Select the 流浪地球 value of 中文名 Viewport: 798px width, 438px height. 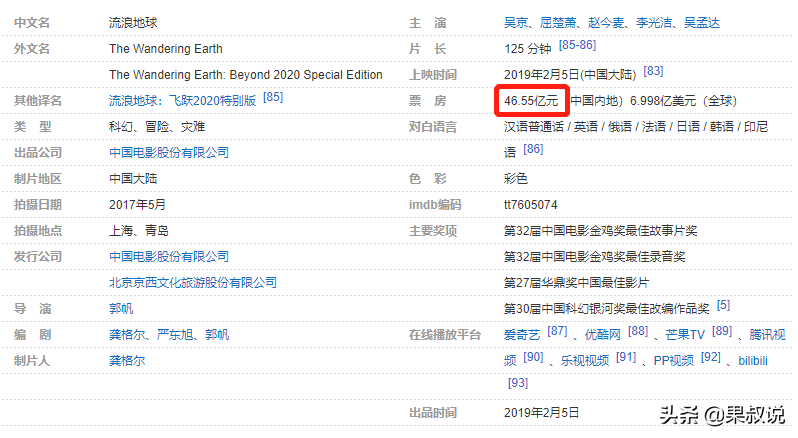pos(133,23)
